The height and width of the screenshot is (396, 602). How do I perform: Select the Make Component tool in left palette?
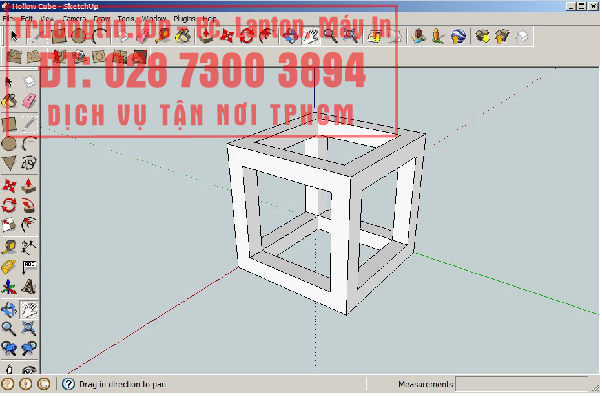click(29, 82)
